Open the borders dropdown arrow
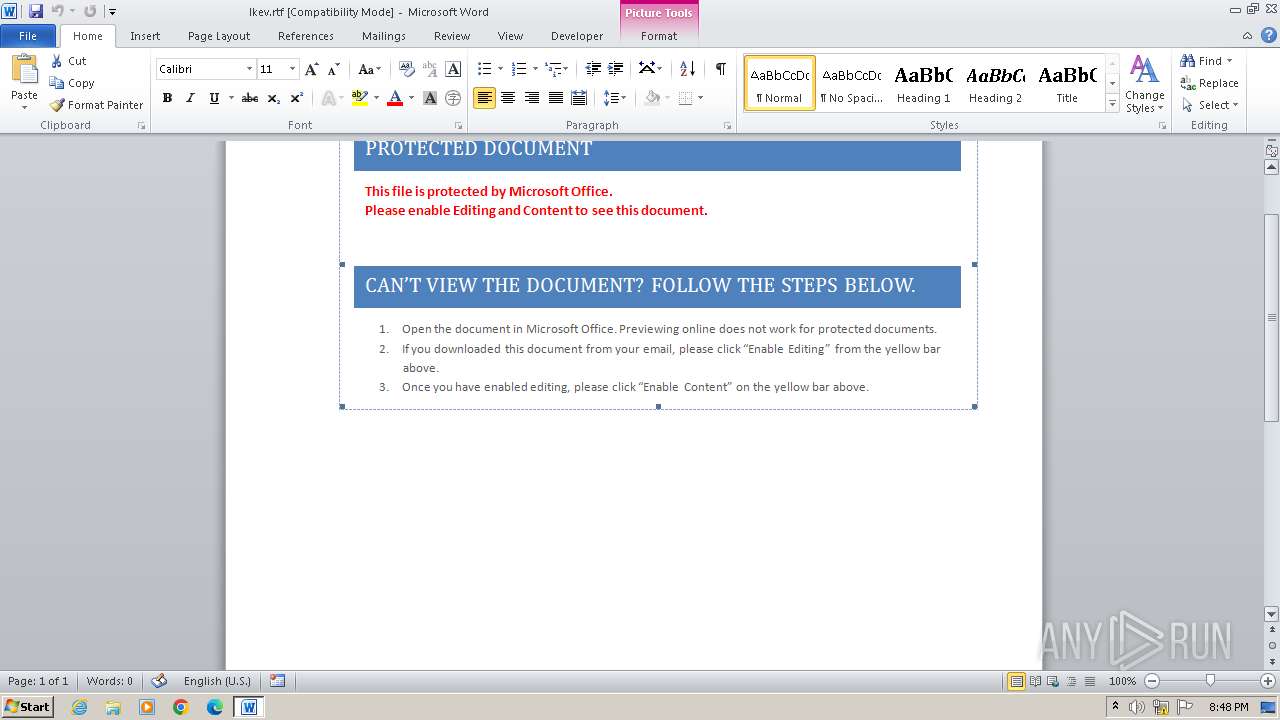1280x720 pixels. 700,98
